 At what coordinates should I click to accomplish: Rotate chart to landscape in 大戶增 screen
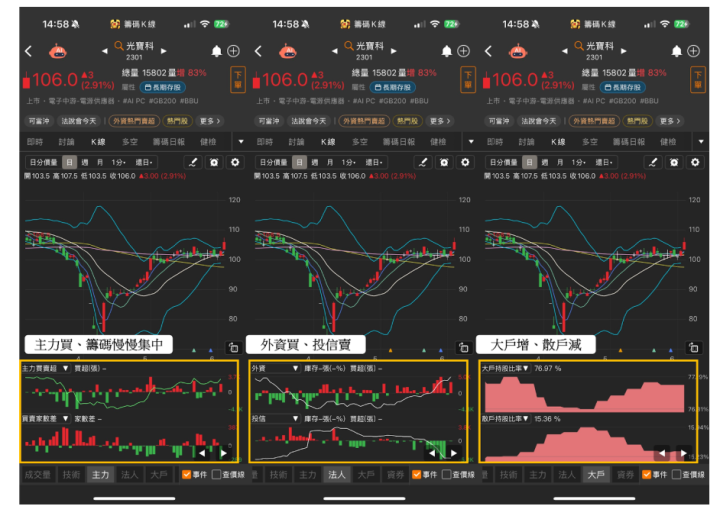pos(693,347)
